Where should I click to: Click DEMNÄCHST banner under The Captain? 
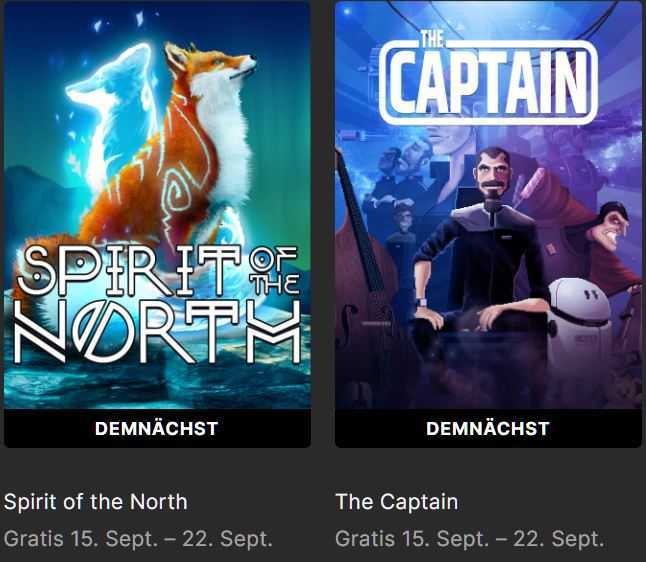(488, 429)
